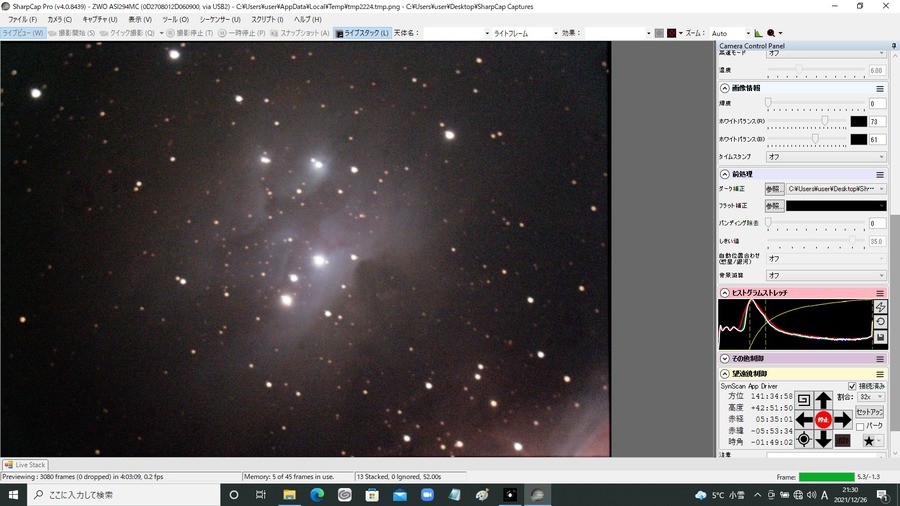
Task: Collapse the ヒストグラムストレッチ section
Action: point(724,293)
